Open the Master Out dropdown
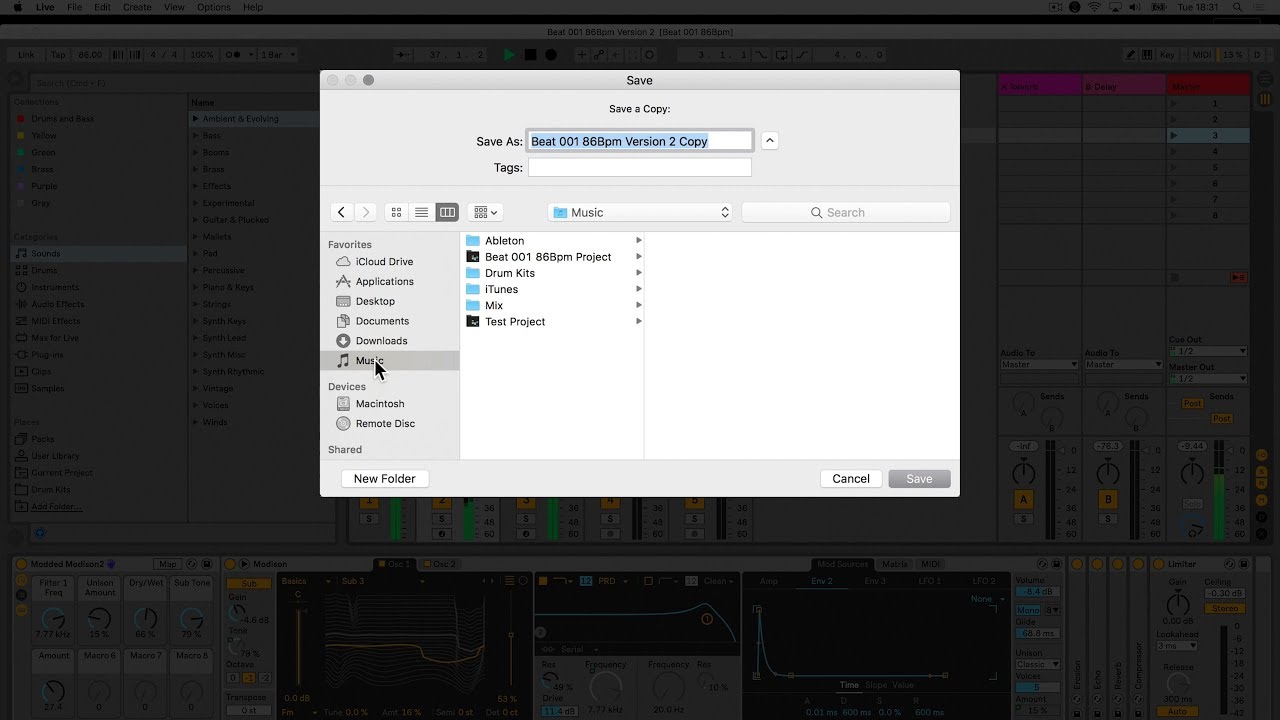Viewport: 1280px width, 720px height. click(x=1209, y=379)
